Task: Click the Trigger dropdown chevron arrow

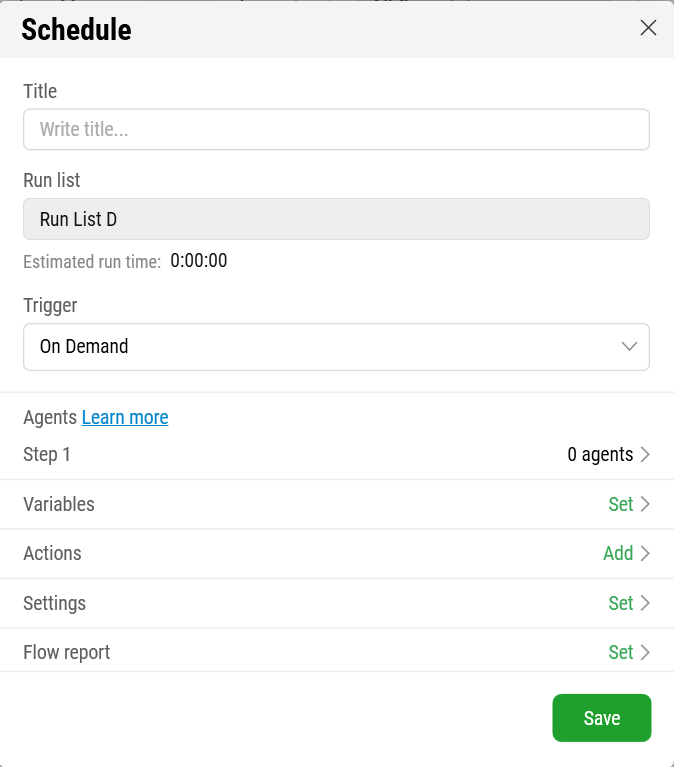Action: [629, 347]
